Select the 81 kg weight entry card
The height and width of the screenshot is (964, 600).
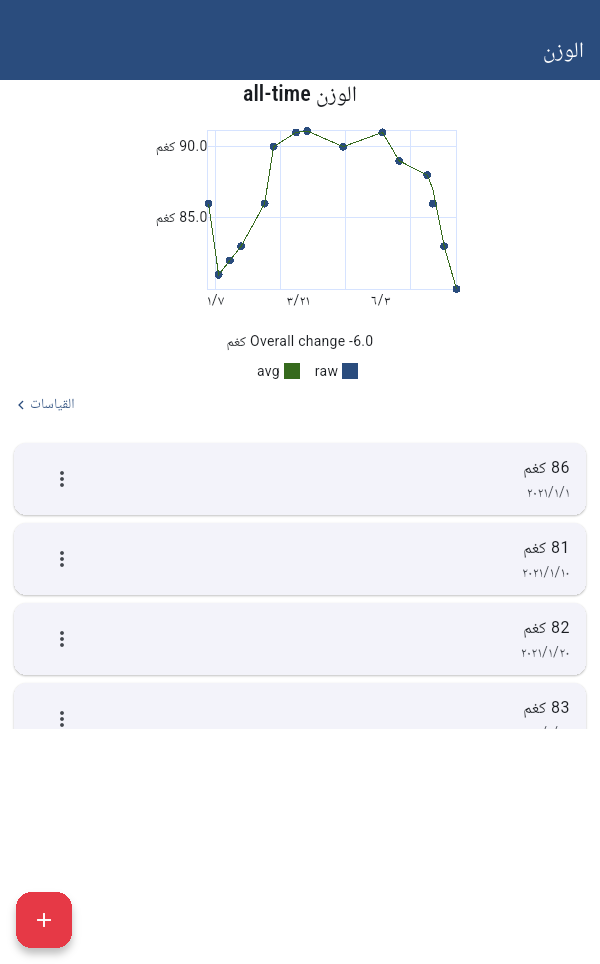(x=300, y=559)
